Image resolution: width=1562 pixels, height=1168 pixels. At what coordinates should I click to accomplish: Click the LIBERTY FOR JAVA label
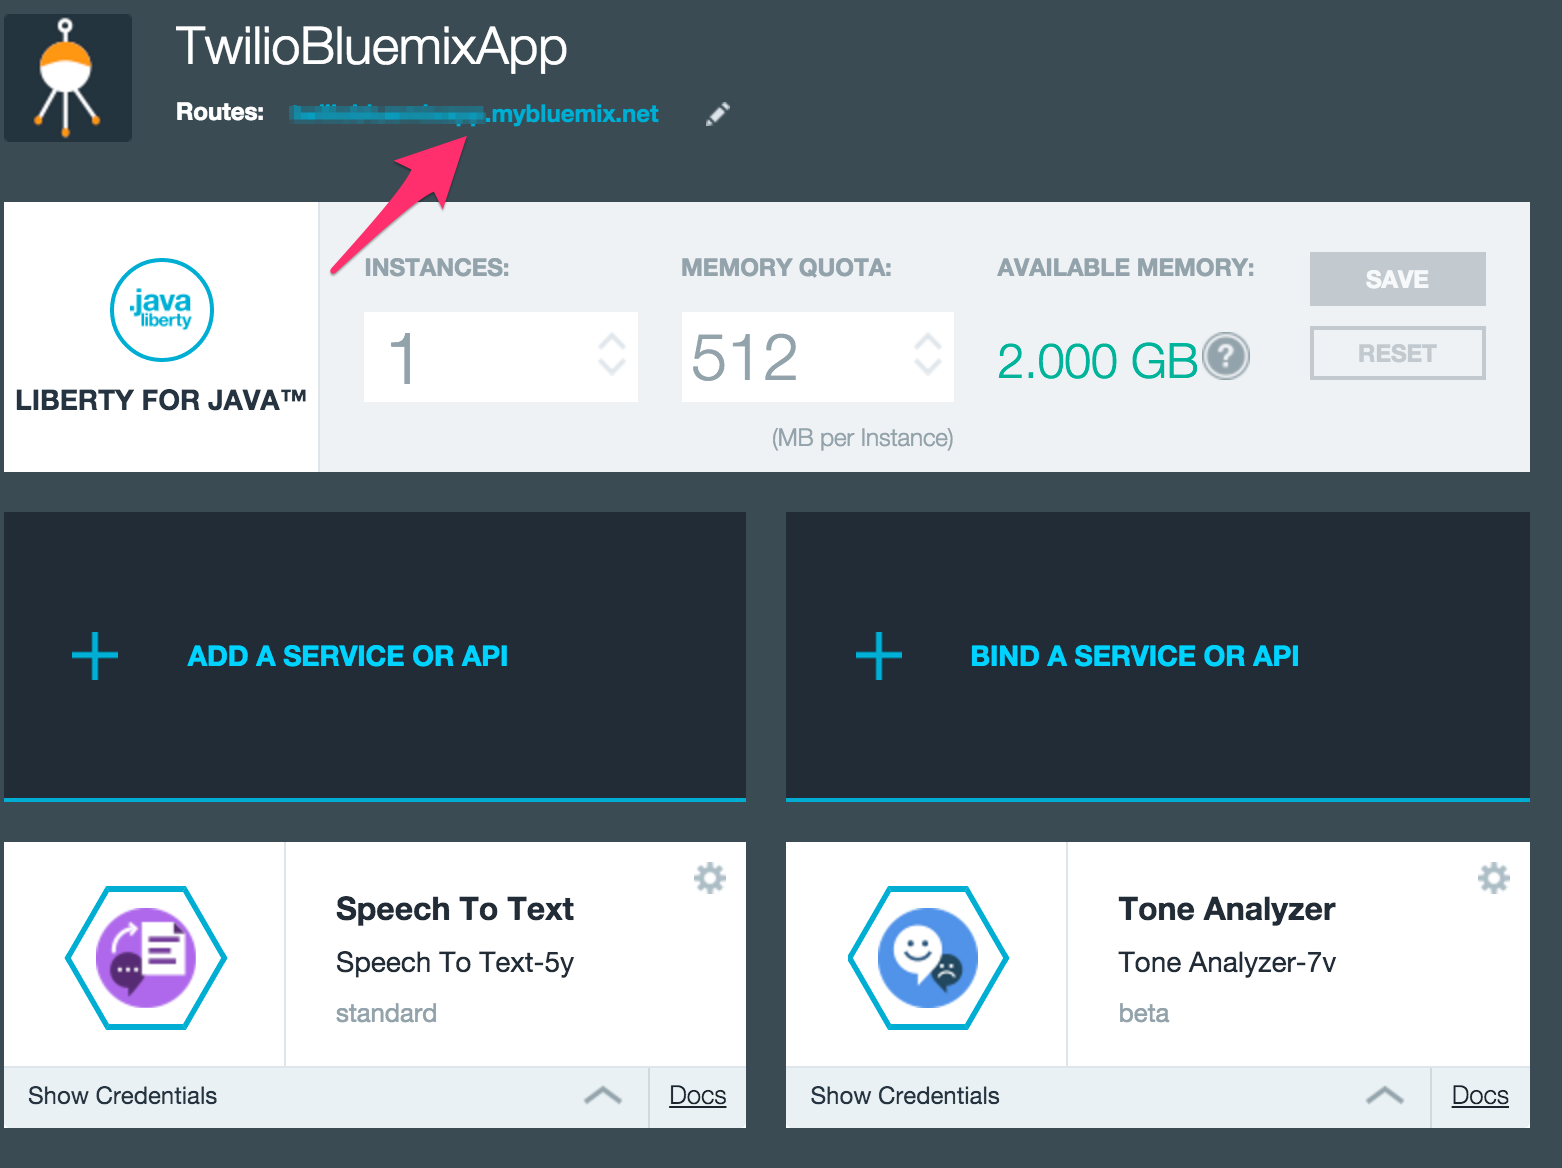161,400
